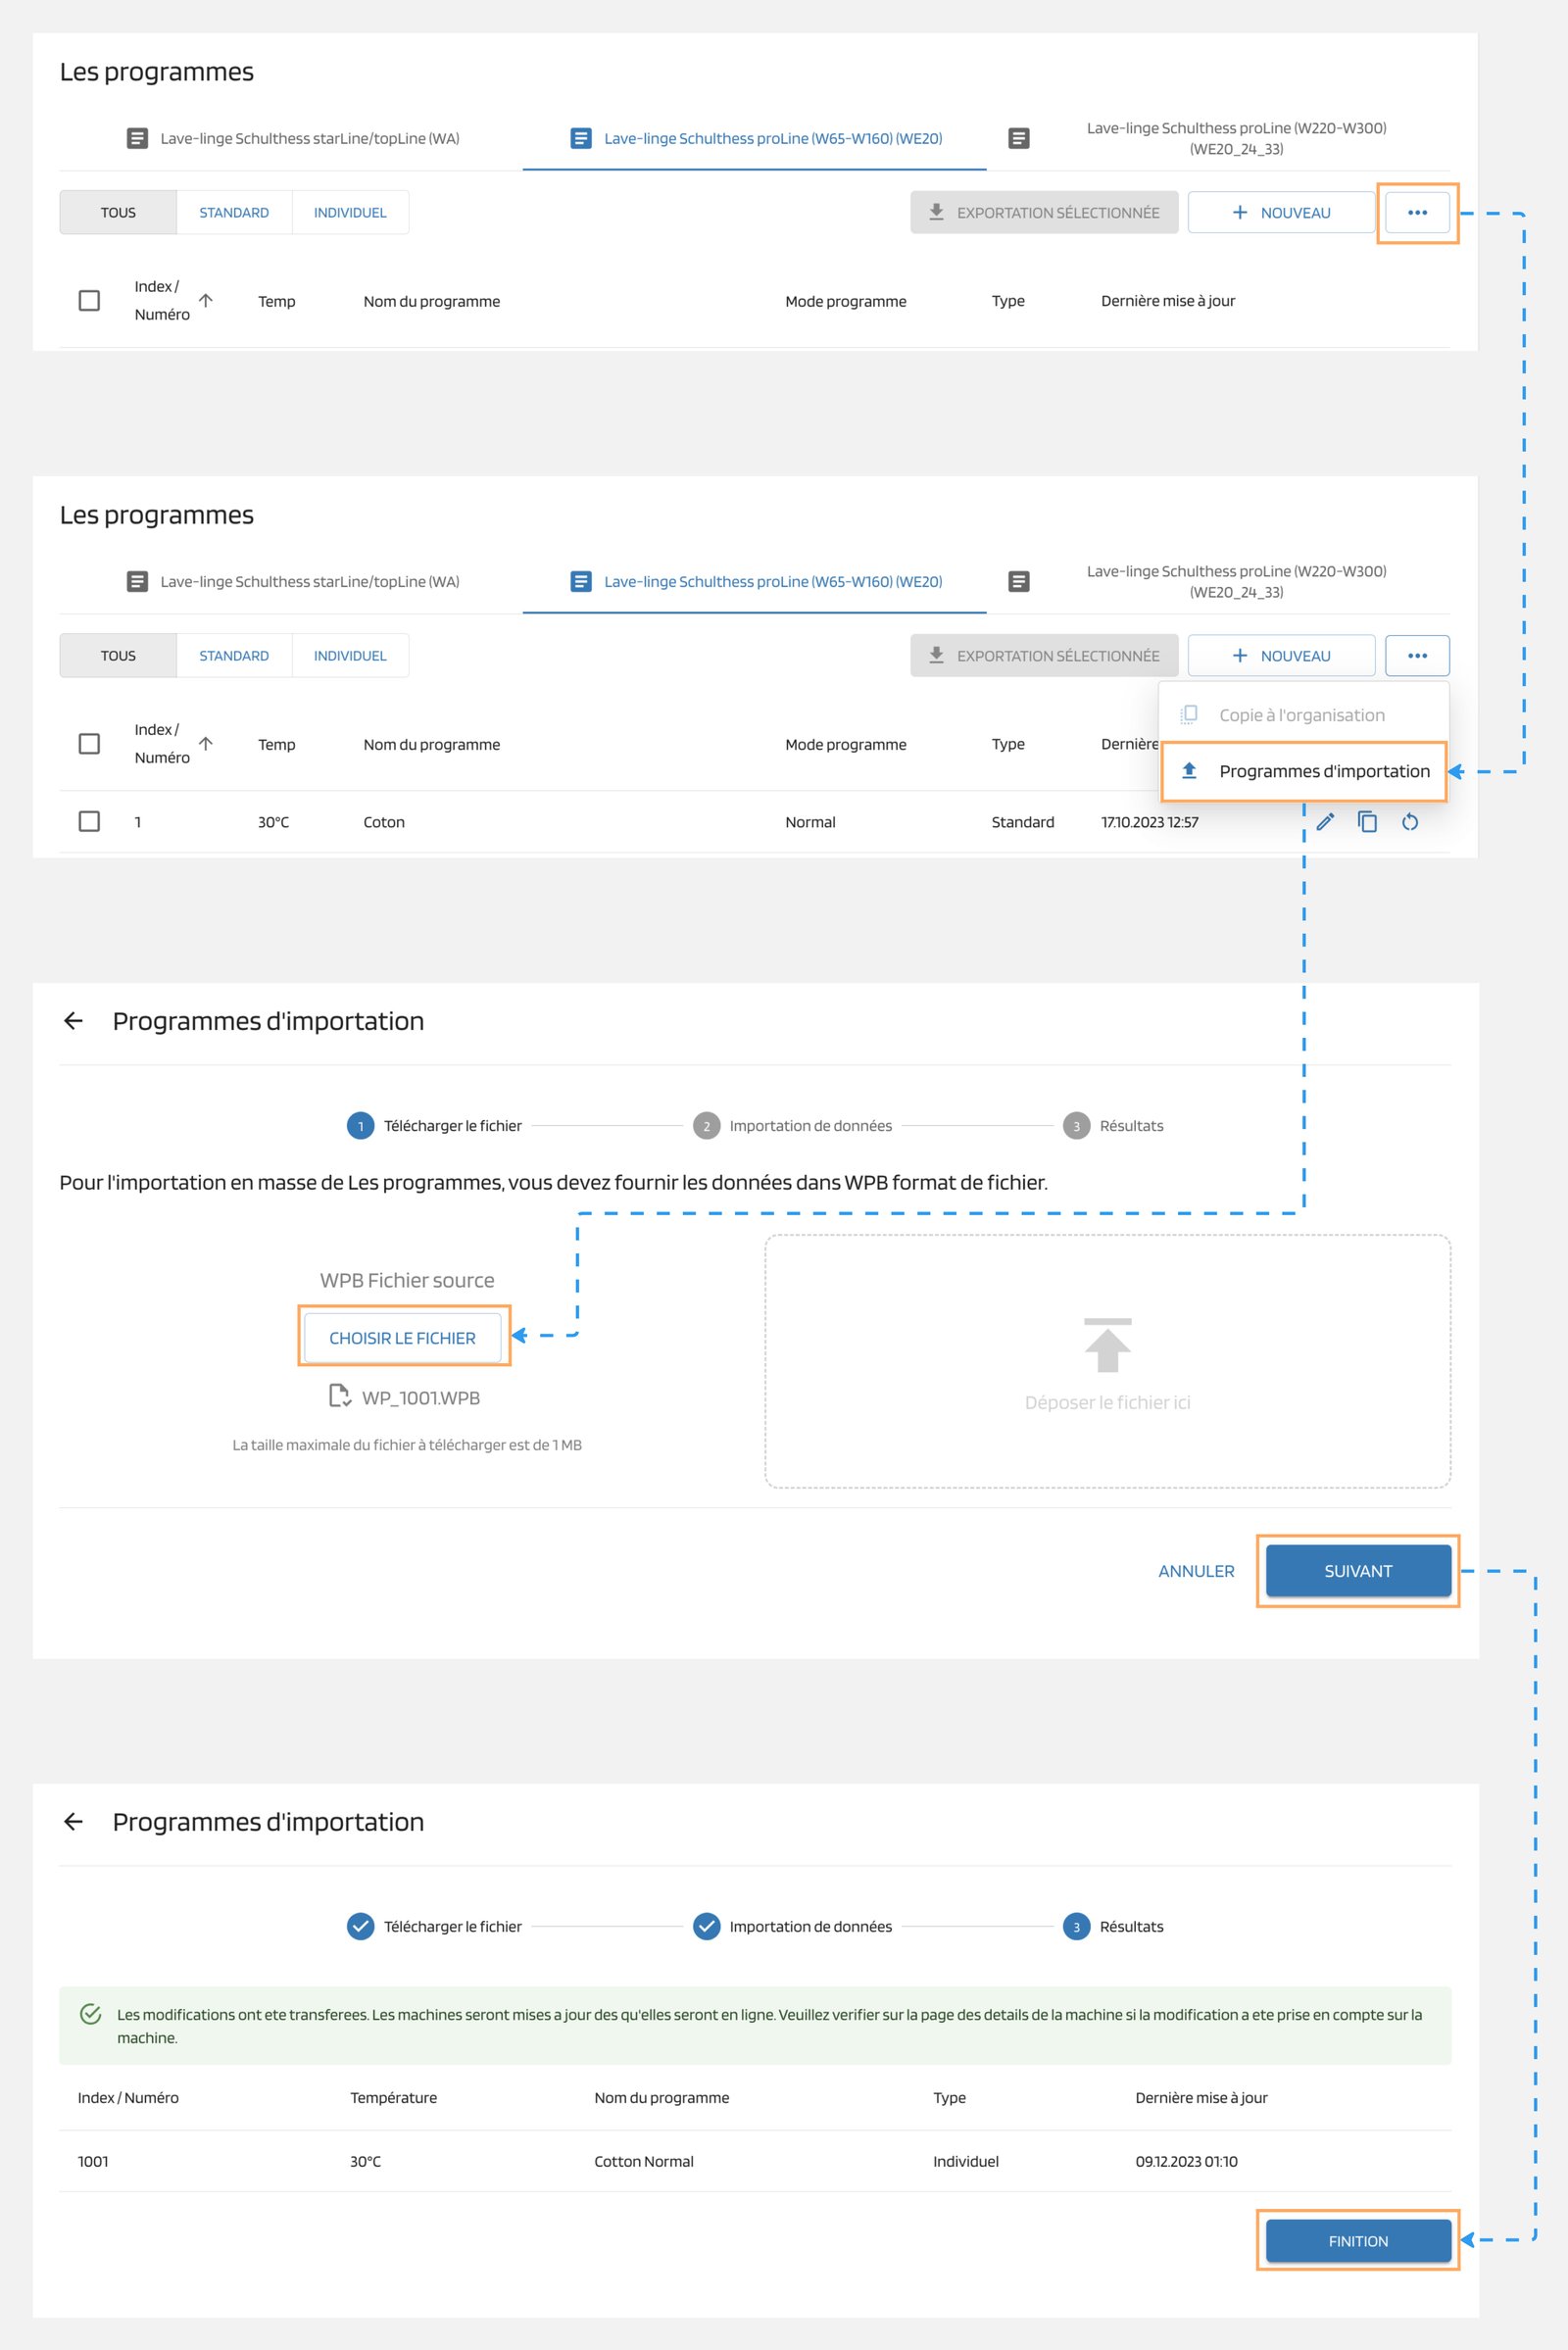Toggle select-all checkbox in the empty programs table
This screenshot has height=2350, width=1568.
coord(89,300)
